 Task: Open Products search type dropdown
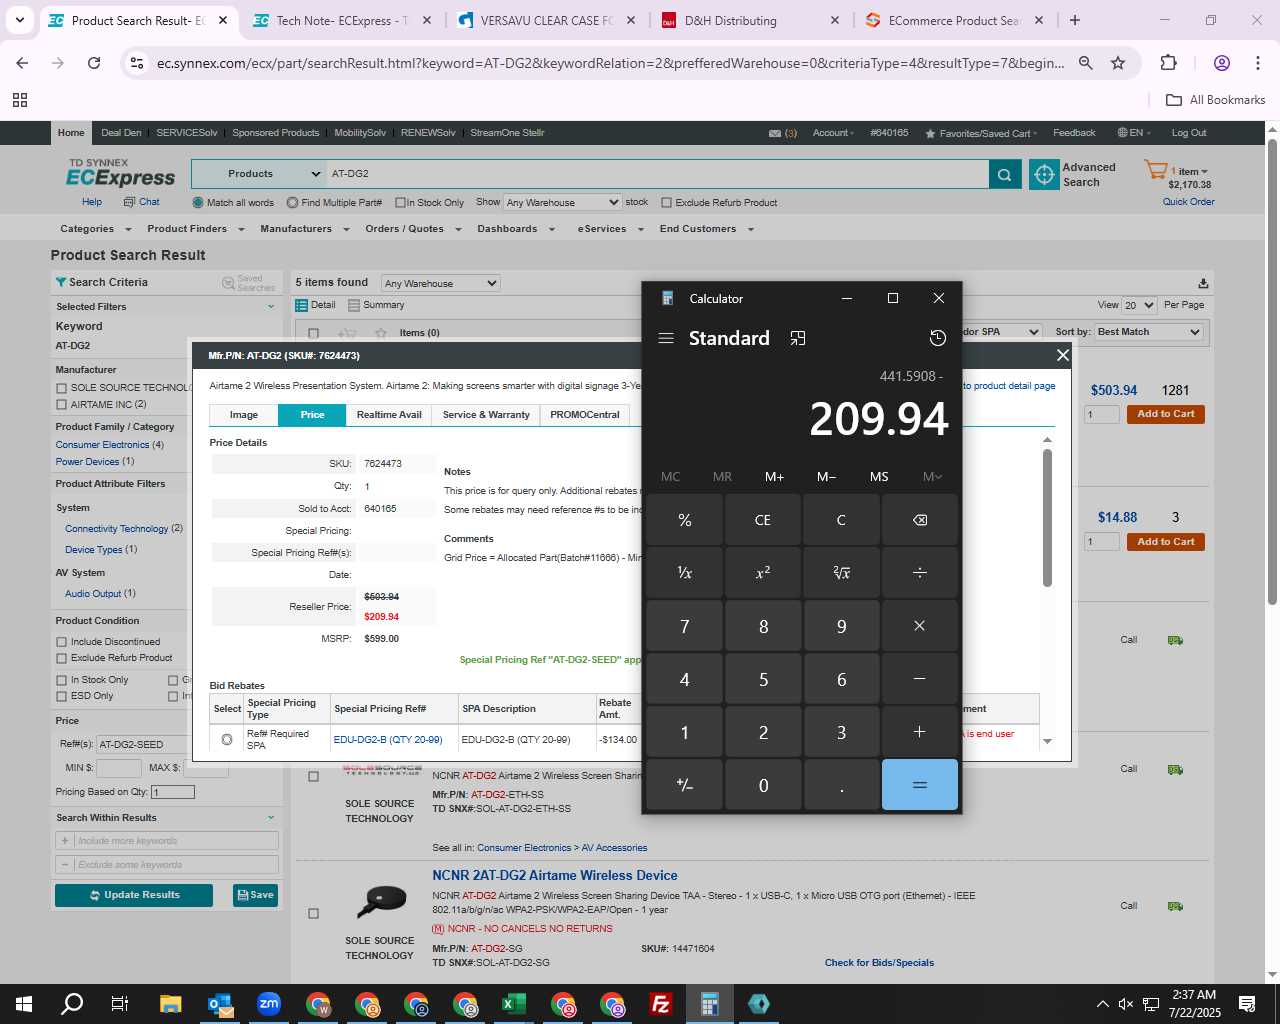click(259, 174)
